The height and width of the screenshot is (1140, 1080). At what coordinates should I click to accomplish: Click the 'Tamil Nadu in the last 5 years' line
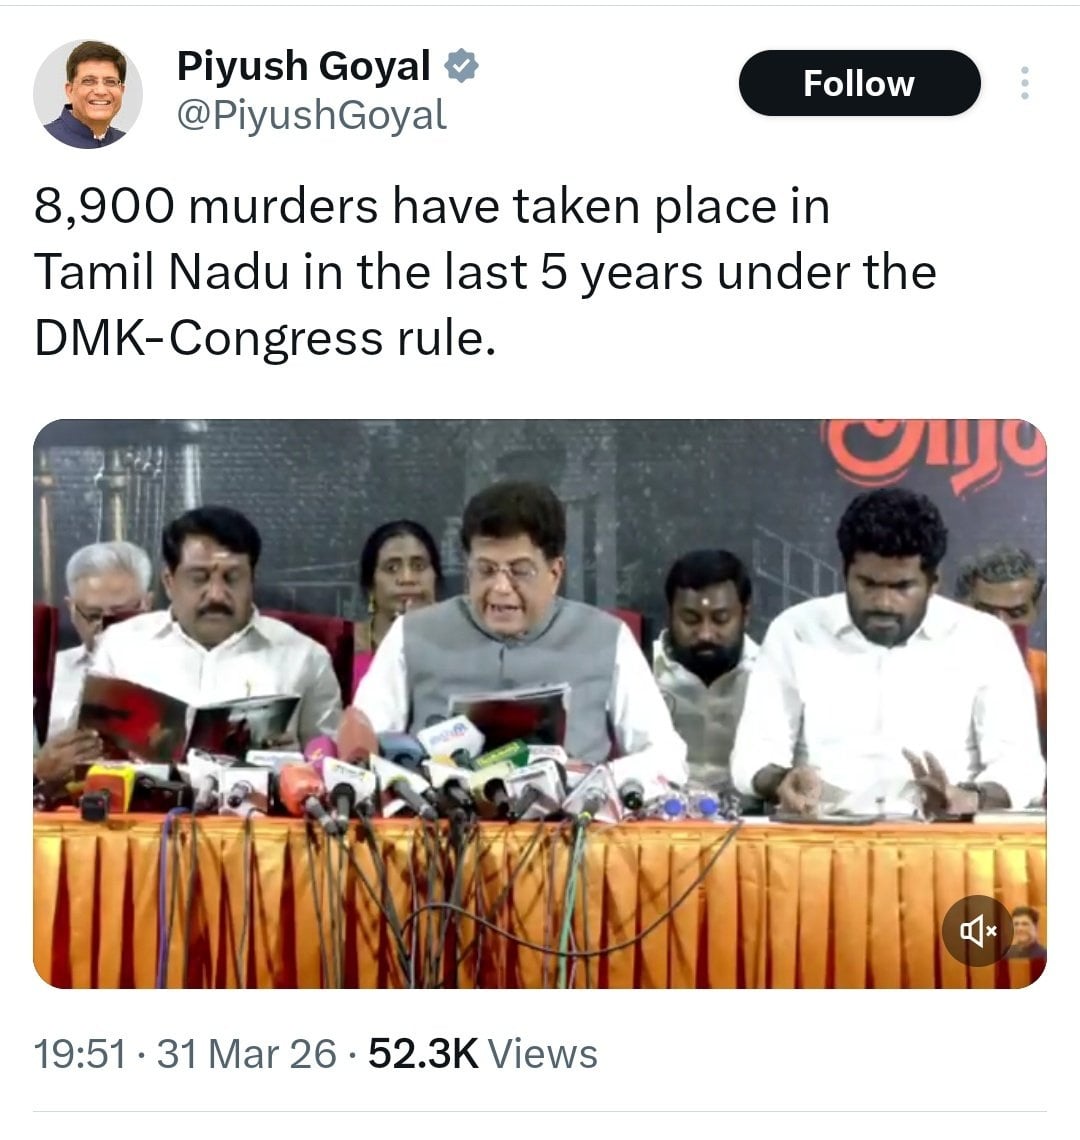(486, 273)
